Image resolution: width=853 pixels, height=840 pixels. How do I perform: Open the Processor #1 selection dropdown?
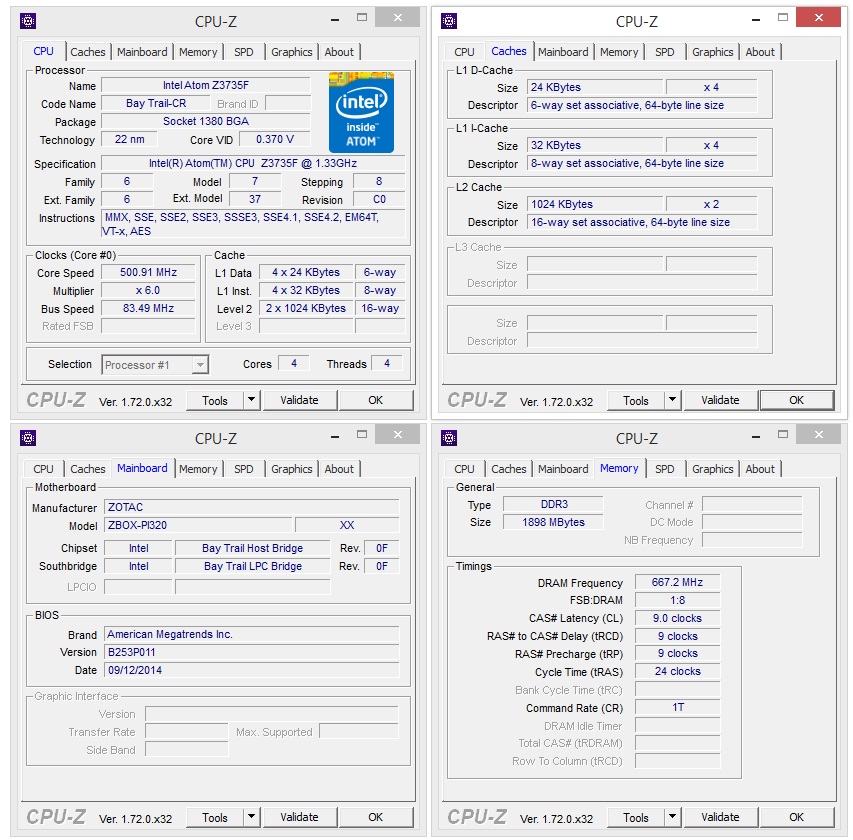point(155,365)
